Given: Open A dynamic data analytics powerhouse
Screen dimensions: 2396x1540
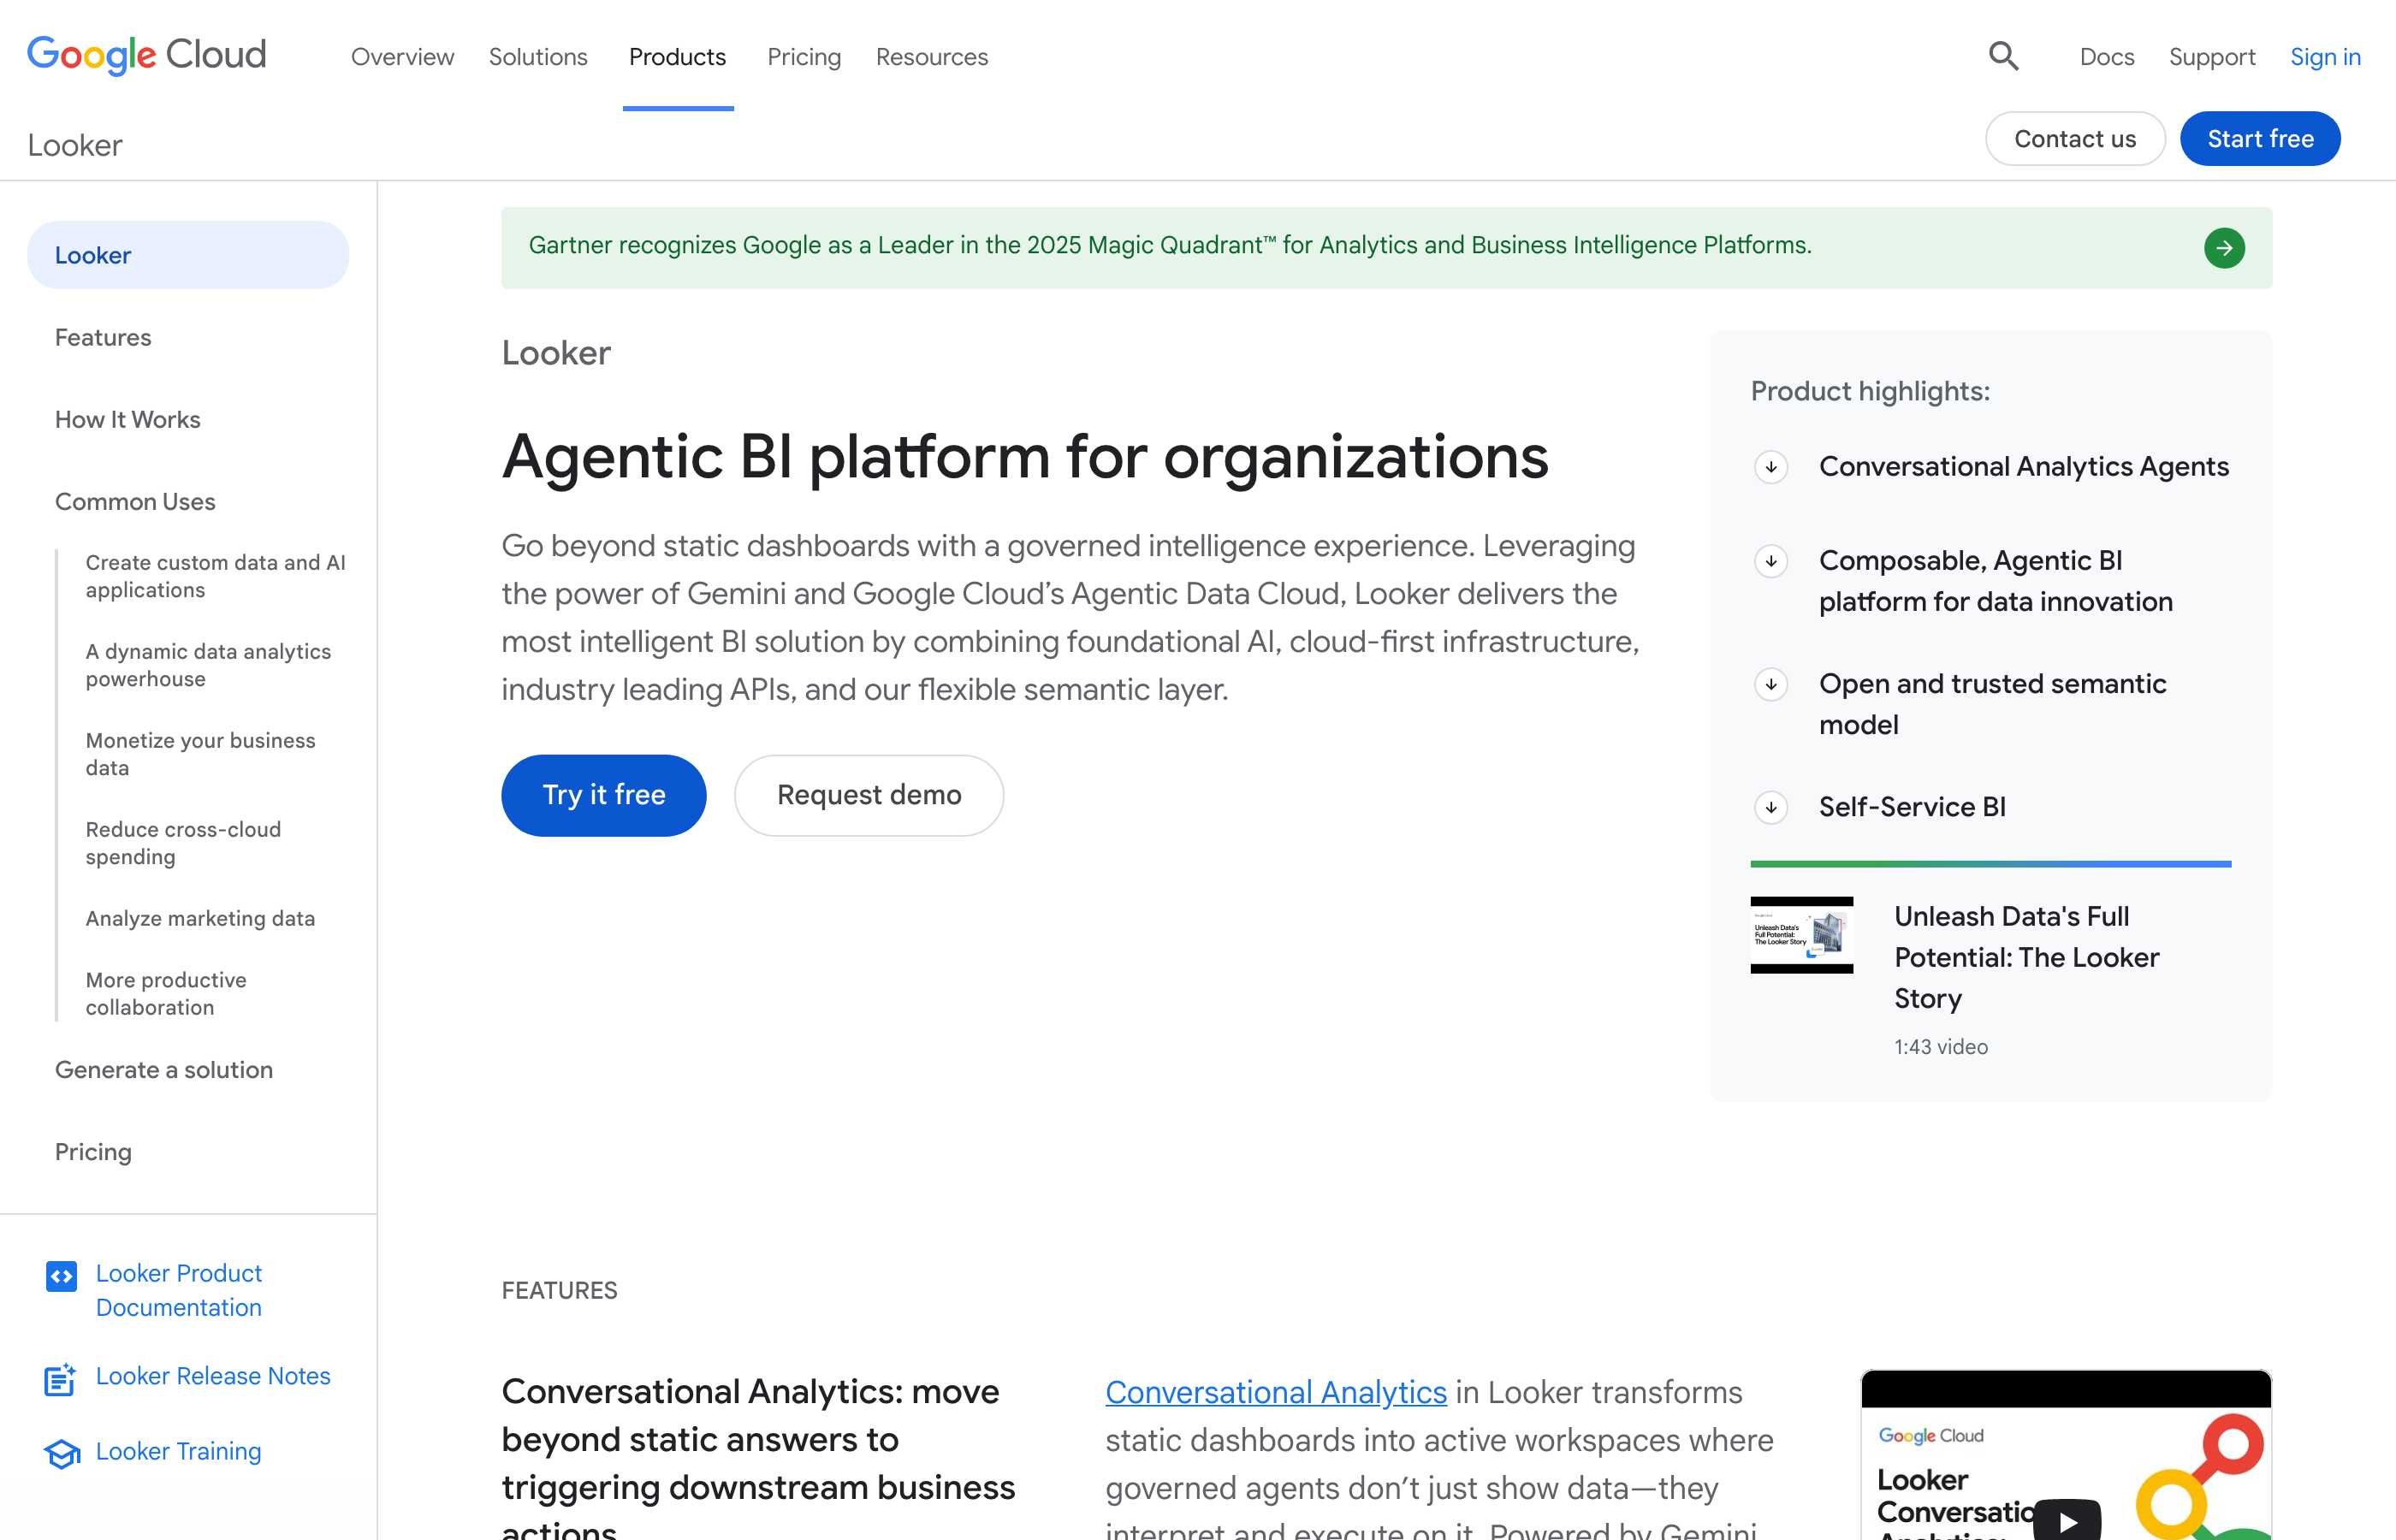Looking at the screenshot, I should point(208,665).
